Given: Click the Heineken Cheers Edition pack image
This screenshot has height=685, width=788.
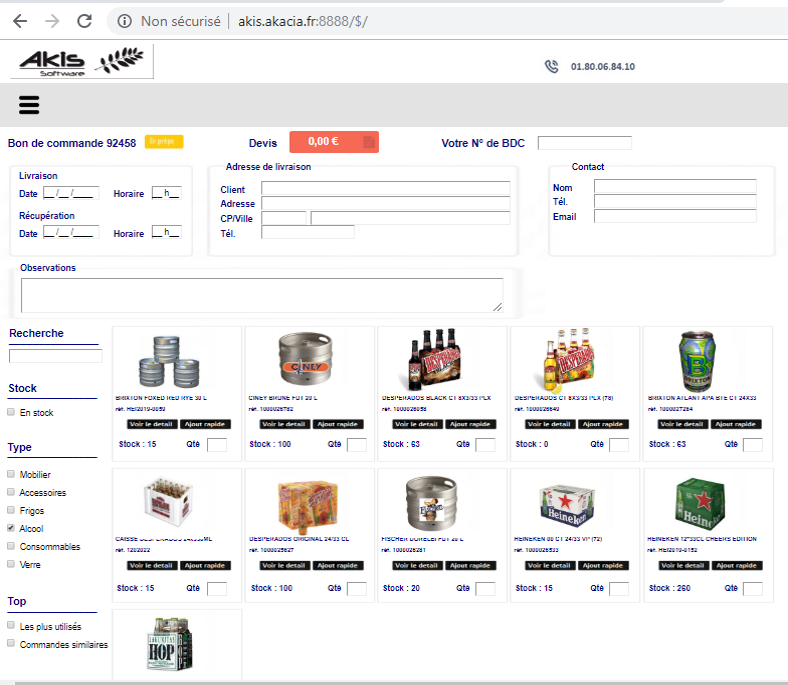Looking at the screenshot, I should (x=707, y=500).
